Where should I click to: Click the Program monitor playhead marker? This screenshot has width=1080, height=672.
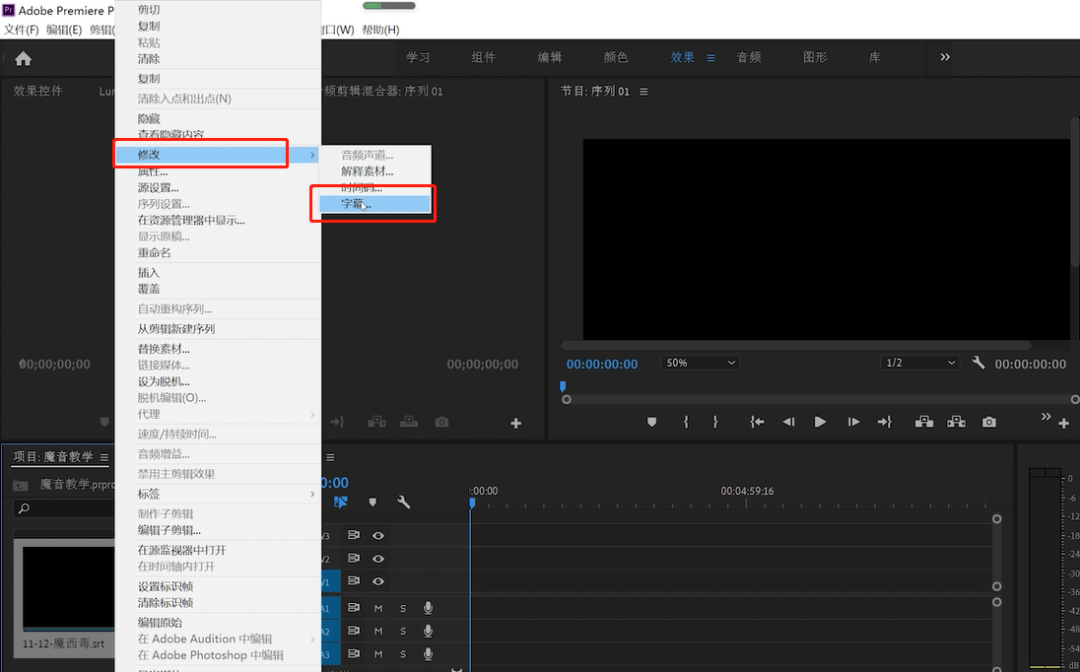coord(563,386)
